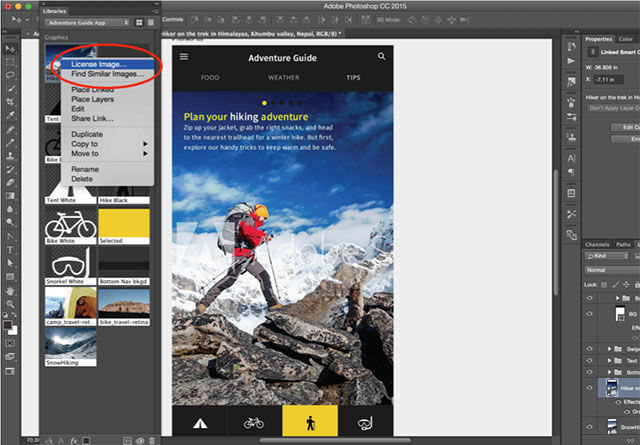Image resolution: width=640 pixels, height=445 pixels.
Task: Change screen mode from toolbar bottom
Action: coord(10,371)
